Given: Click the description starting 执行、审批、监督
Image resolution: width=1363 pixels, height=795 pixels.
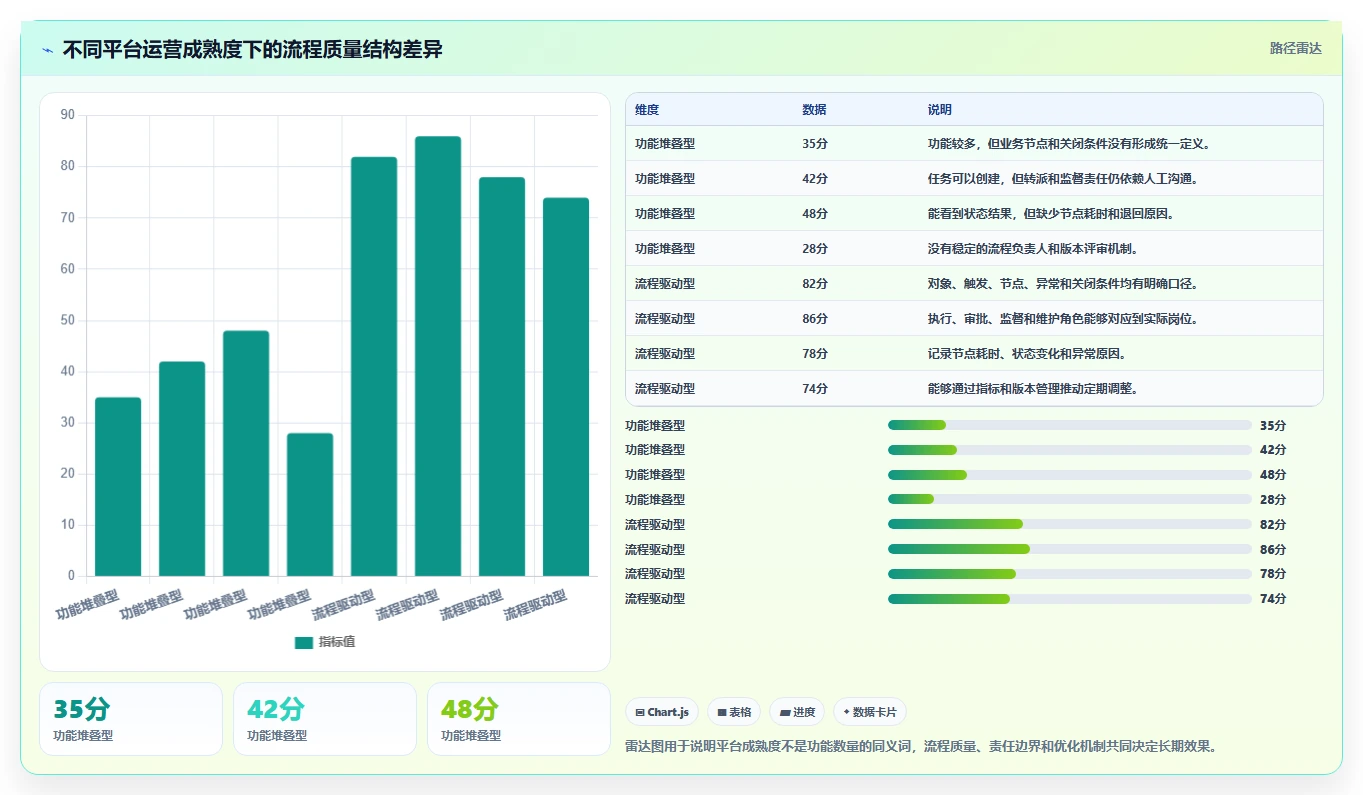Looking at the screenshot, I should [1063, 319].
